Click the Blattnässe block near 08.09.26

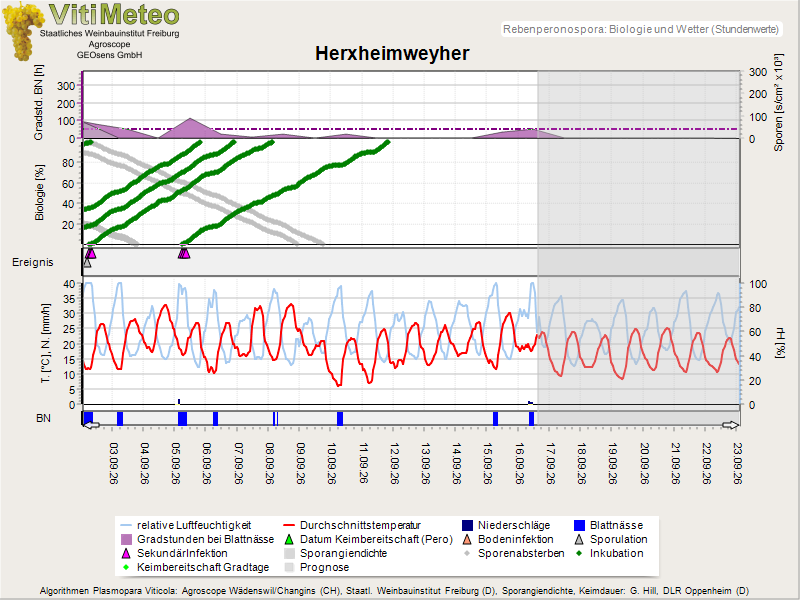click(276, 418)
